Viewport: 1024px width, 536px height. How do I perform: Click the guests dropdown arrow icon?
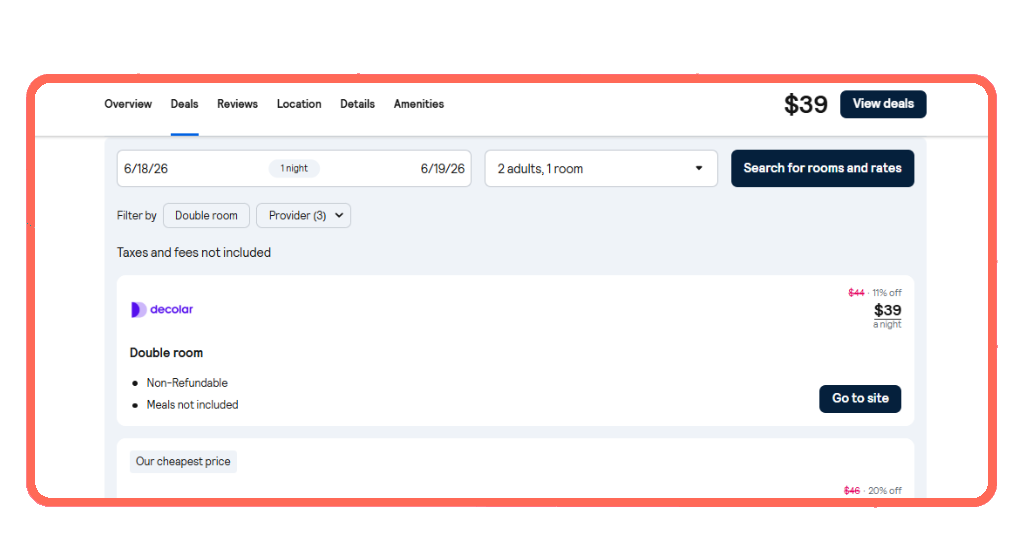699,168
